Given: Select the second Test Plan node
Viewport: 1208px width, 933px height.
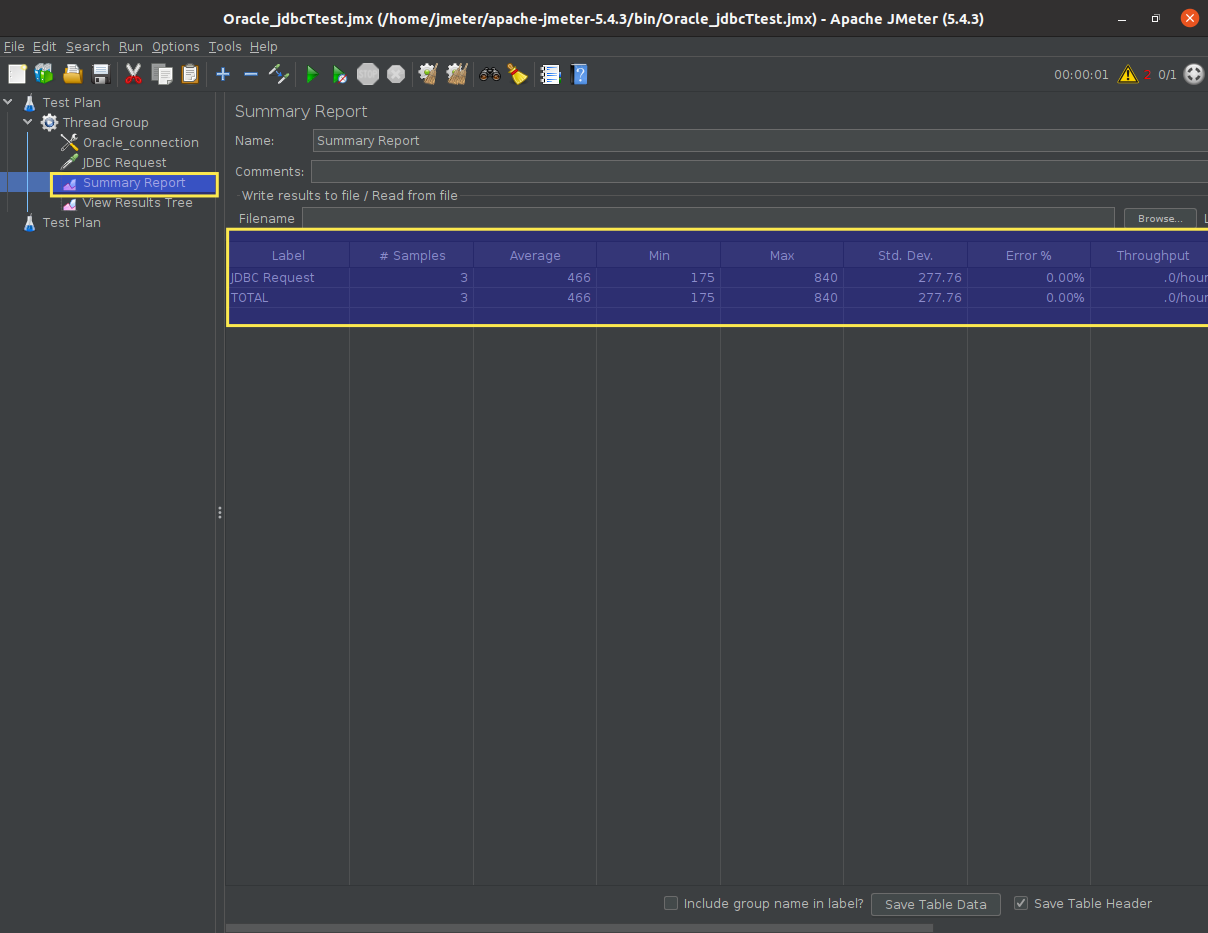Looking at the screenshot, I should point(71,222).
